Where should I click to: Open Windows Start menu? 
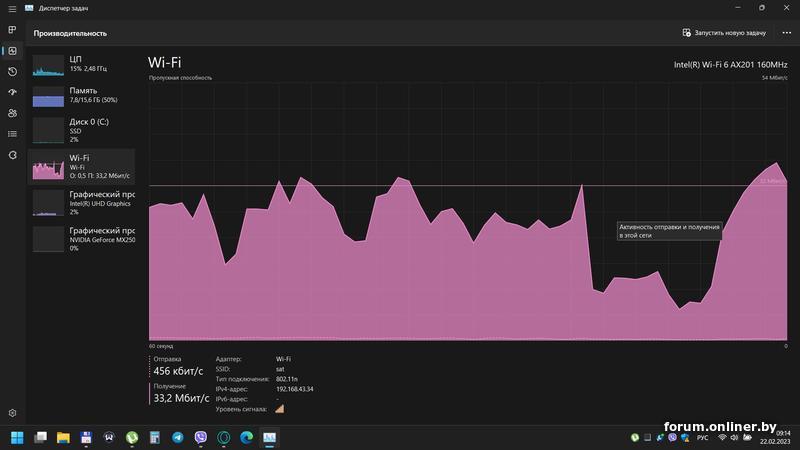point(17,438)
